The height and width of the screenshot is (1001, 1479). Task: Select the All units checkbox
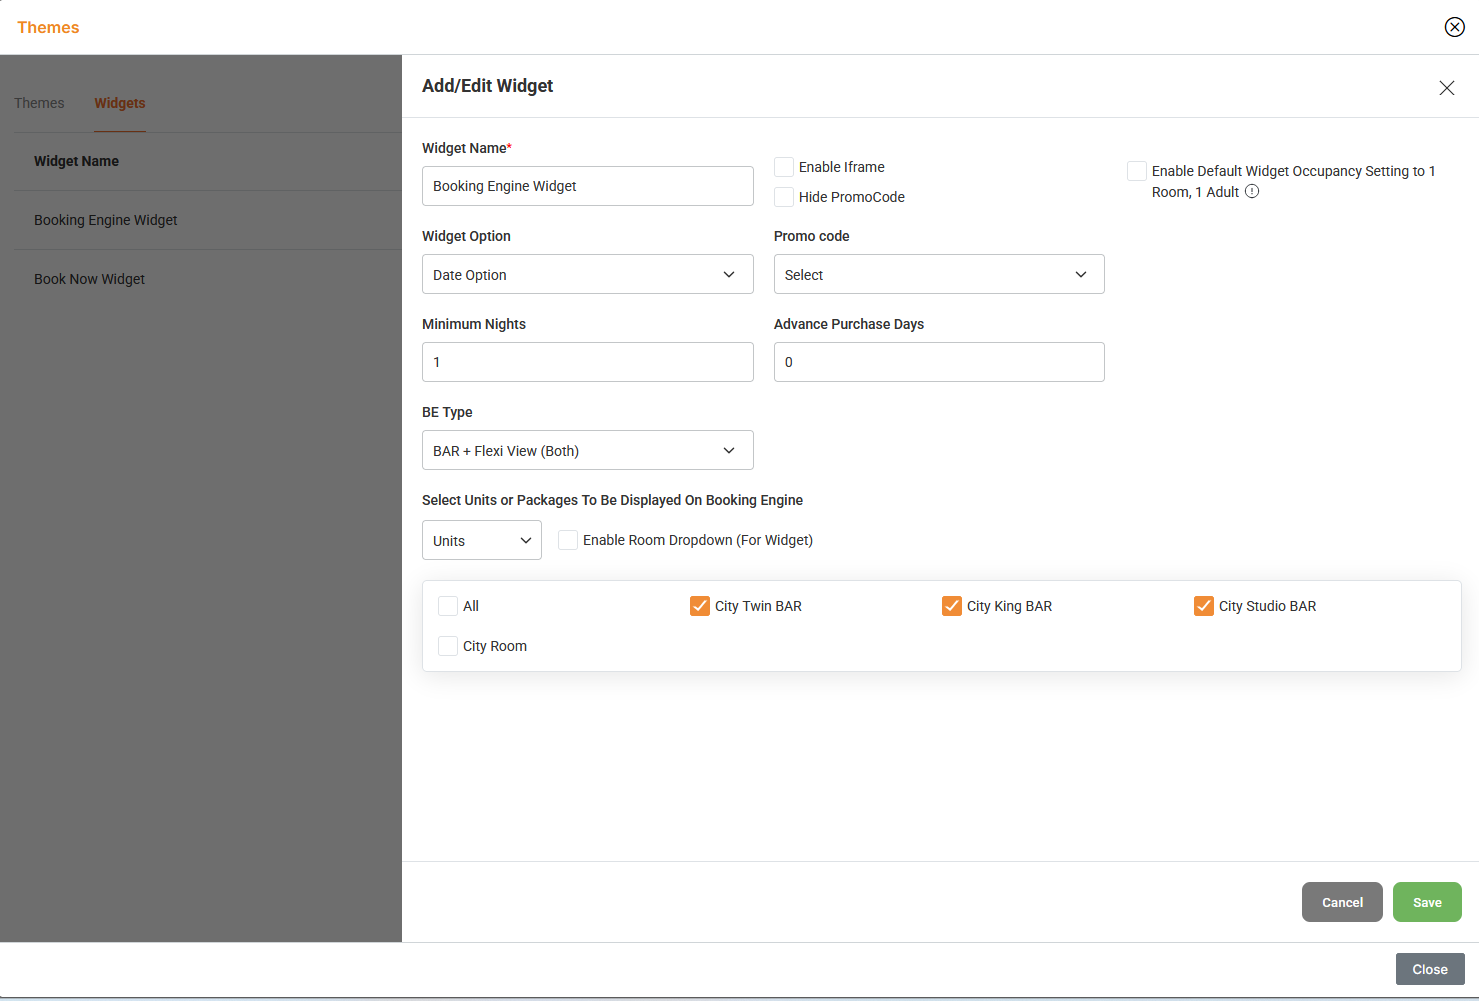(448, 606)
